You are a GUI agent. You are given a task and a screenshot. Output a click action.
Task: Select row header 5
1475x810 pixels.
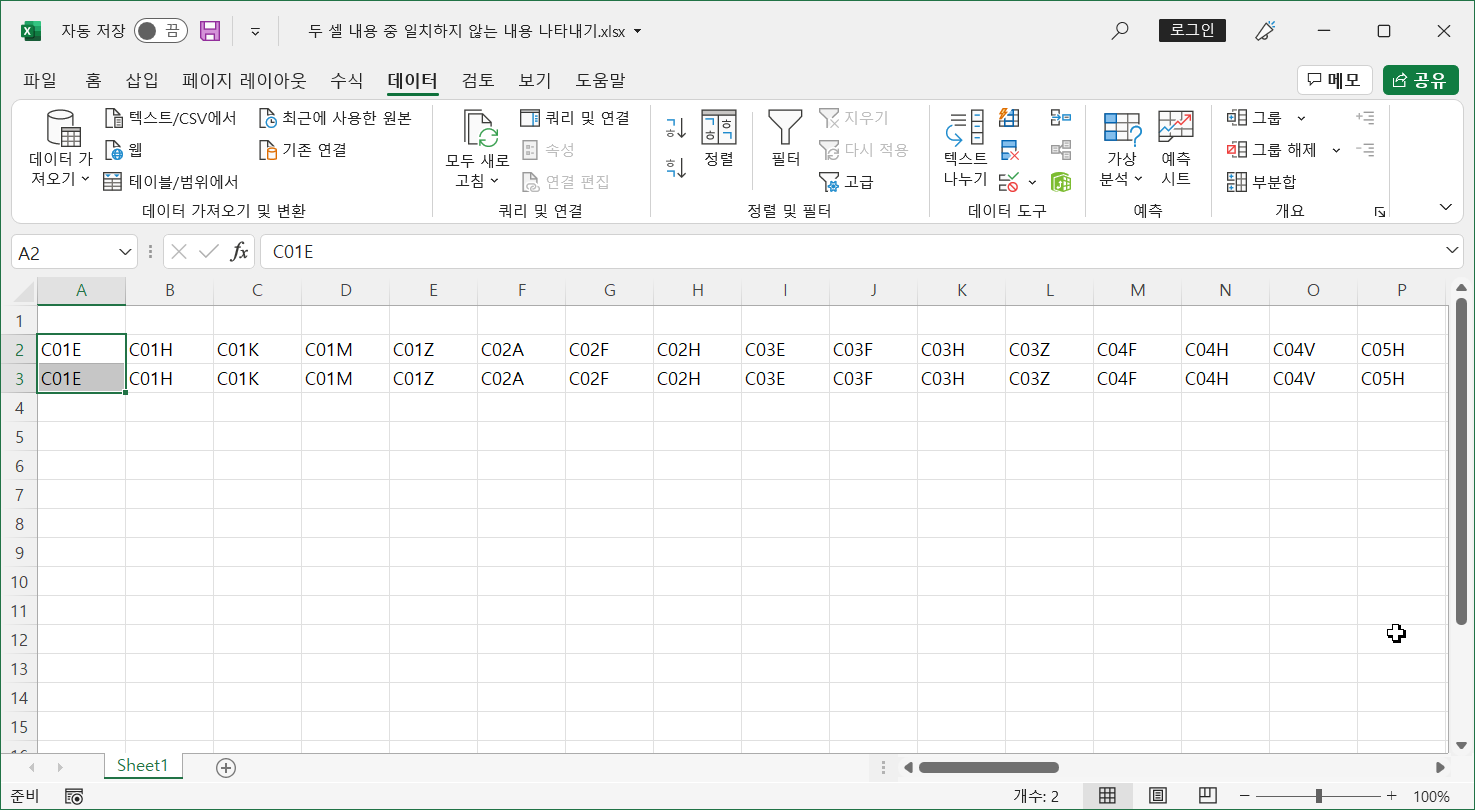pos(18,436)
